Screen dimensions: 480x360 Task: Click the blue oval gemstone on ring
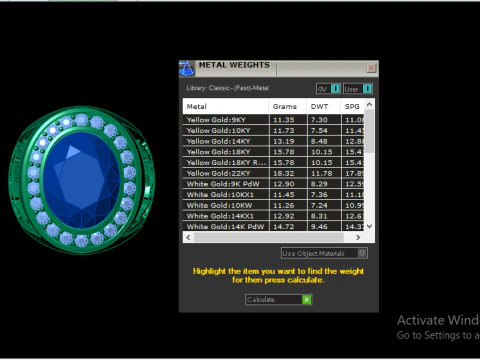(x=82, y=180)
